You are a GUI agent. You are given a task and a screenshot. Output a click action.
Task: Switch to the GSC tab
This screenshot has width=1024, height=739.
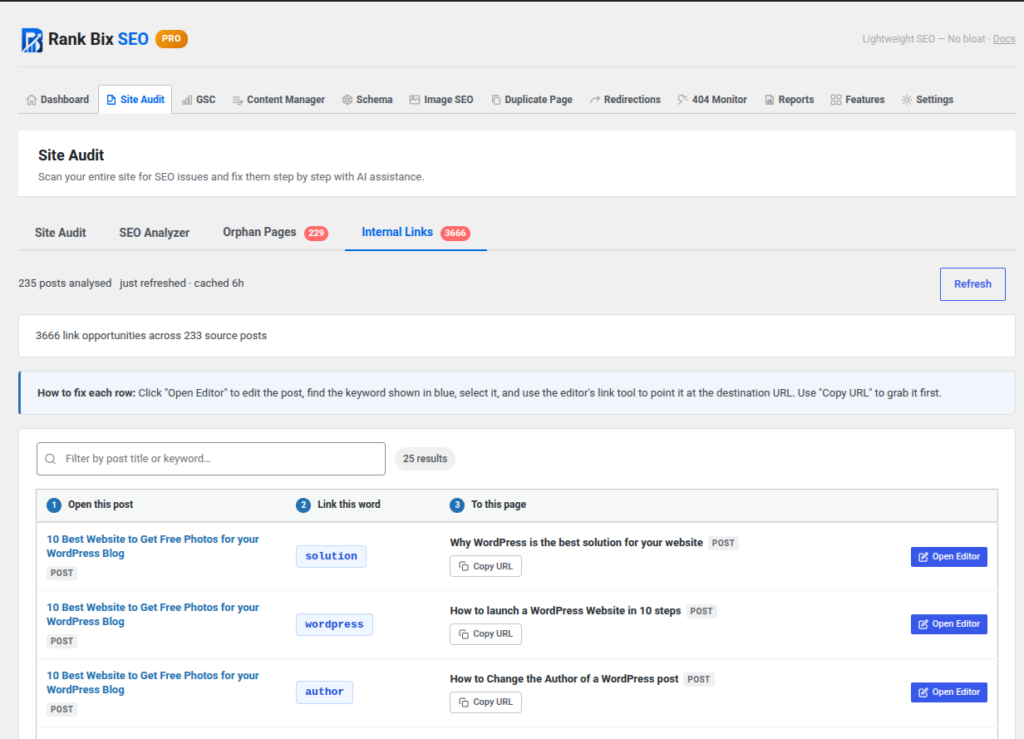pos(199,100)
